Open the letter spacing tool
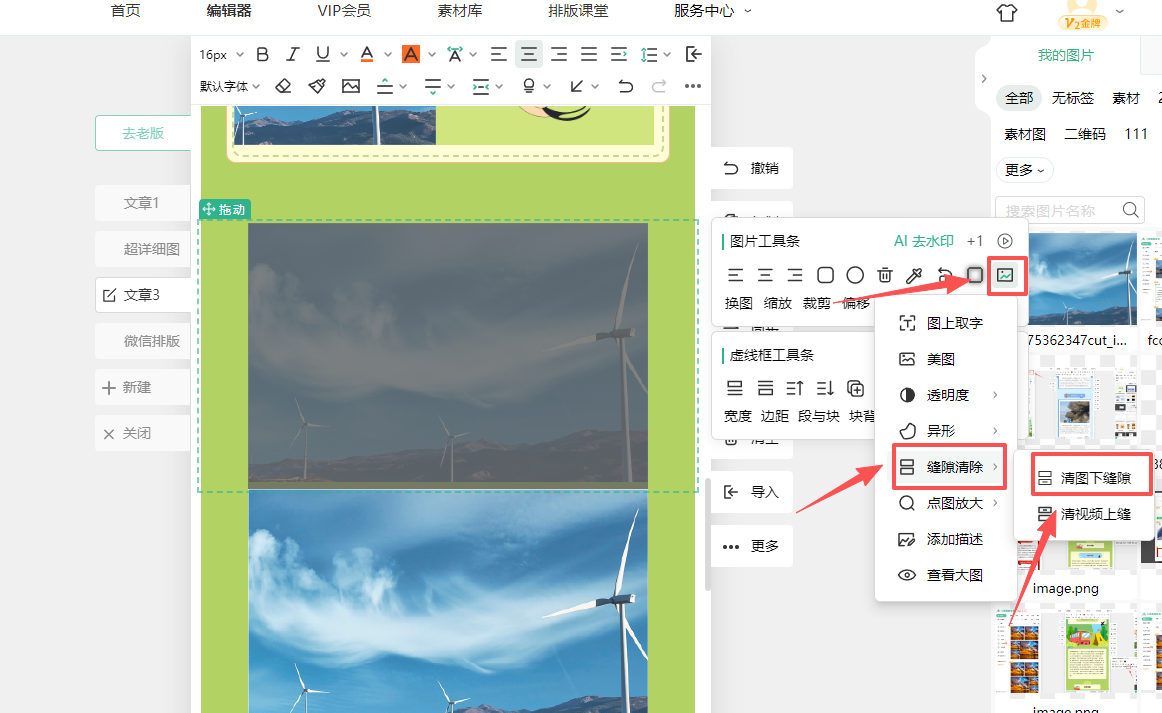 (x=454, y=54)
